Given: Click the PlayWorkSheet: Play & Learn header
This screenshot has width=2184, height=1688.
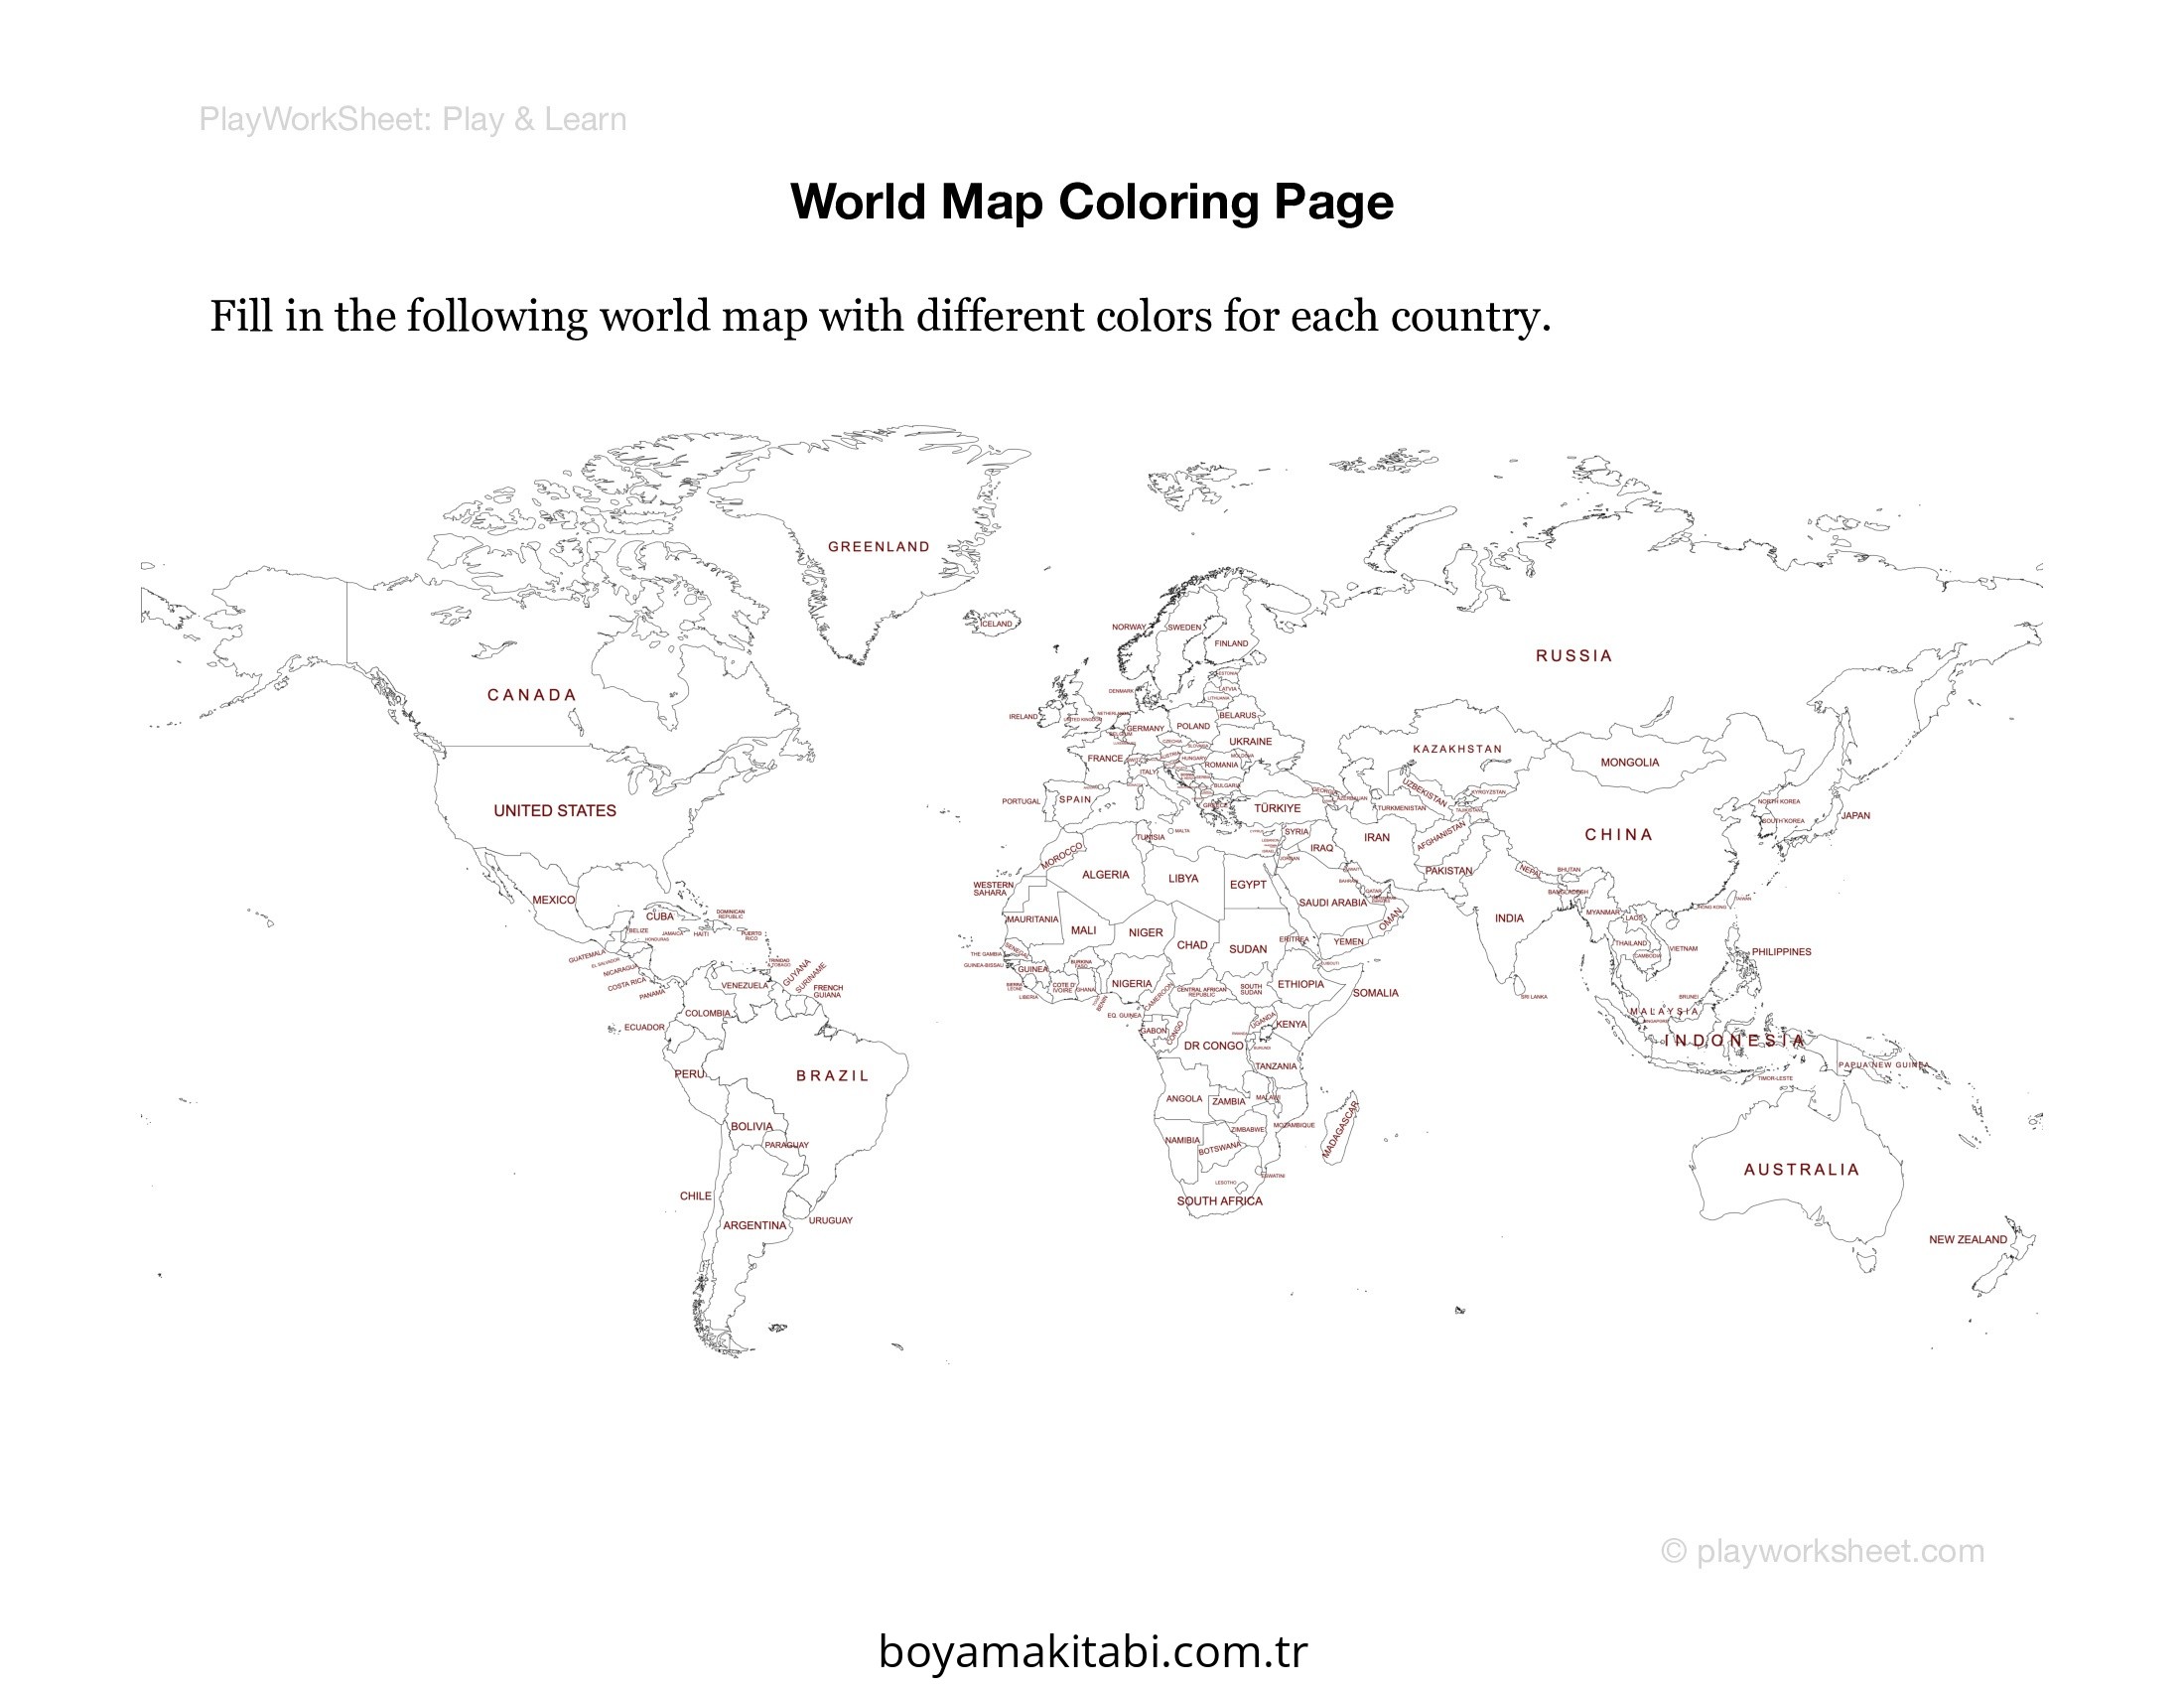Looking at the screenshot, I should 412,120.
